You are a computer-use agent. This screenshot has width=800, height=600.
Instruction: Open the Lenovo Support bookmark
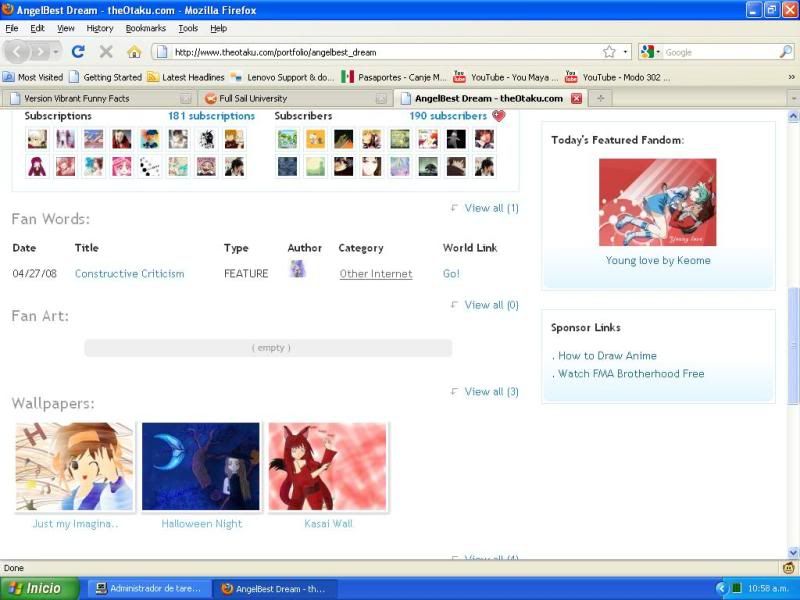(282, 77)
